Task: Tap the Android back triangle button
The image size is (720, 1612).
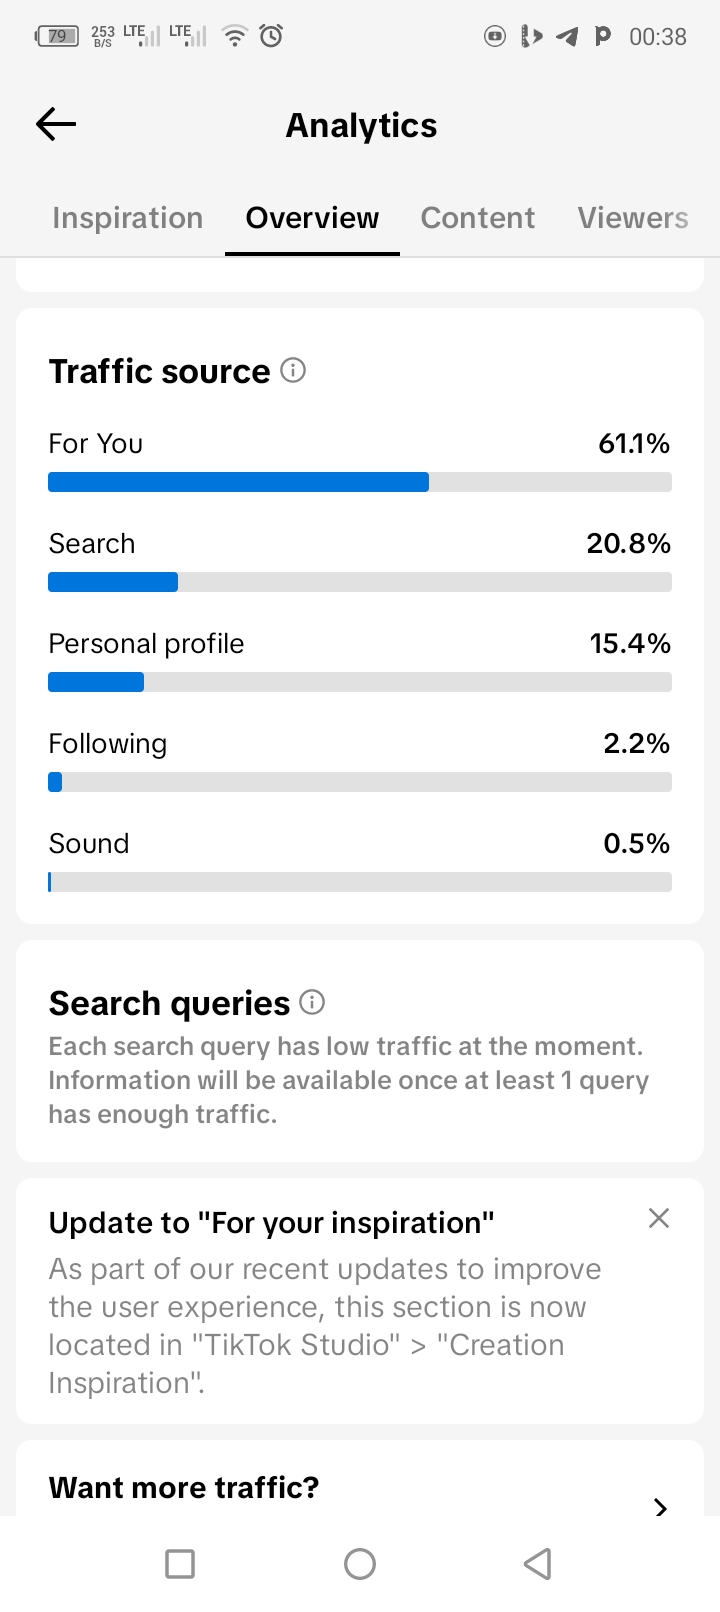Action: tap(538, 1563)
